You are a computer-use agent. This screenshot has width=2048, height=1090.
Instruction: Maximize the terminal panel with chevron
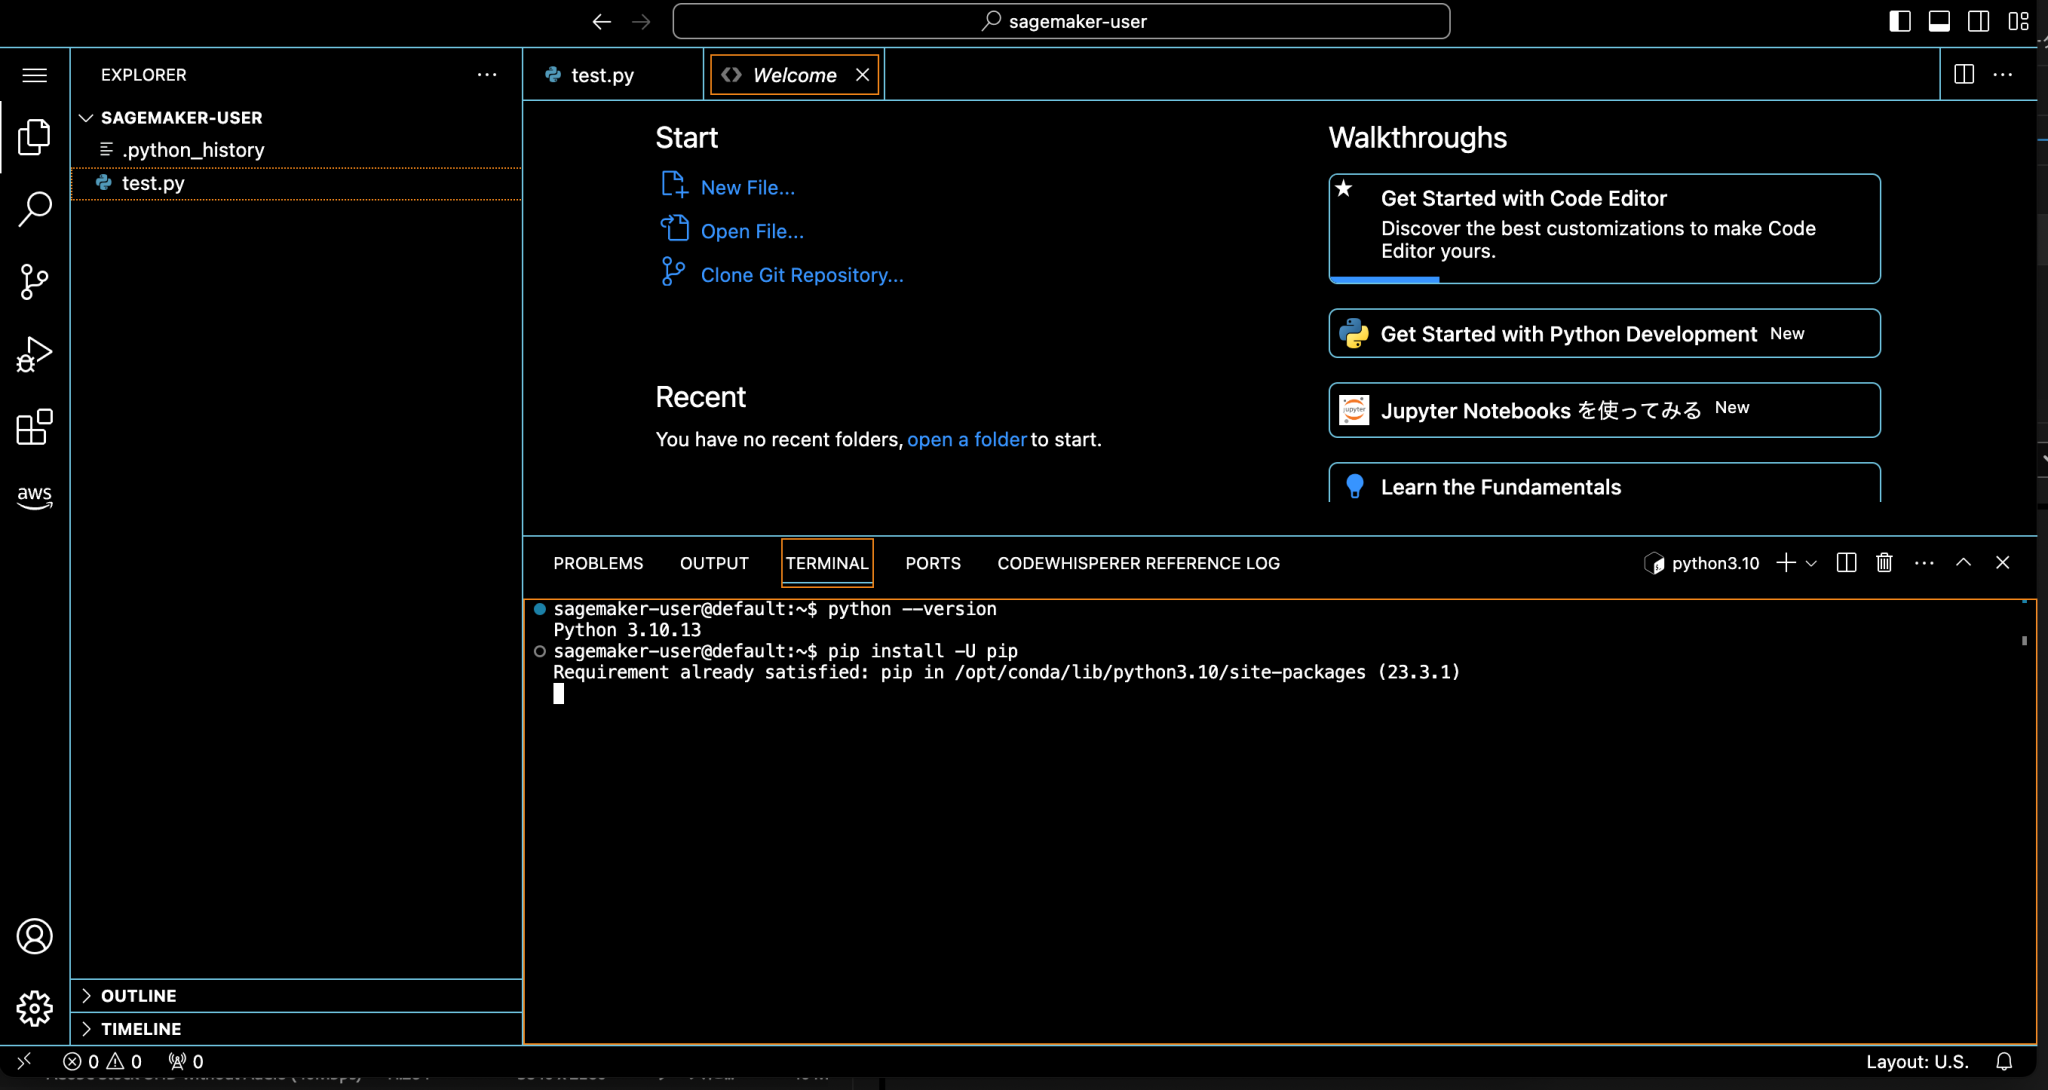coord(1963,562)
